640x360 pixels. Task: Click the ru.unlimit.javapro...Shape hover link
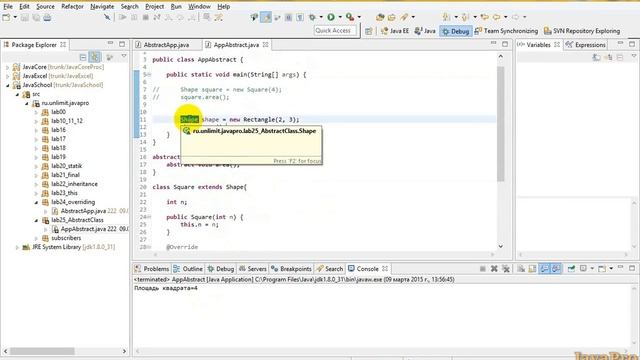click(254, 131)
